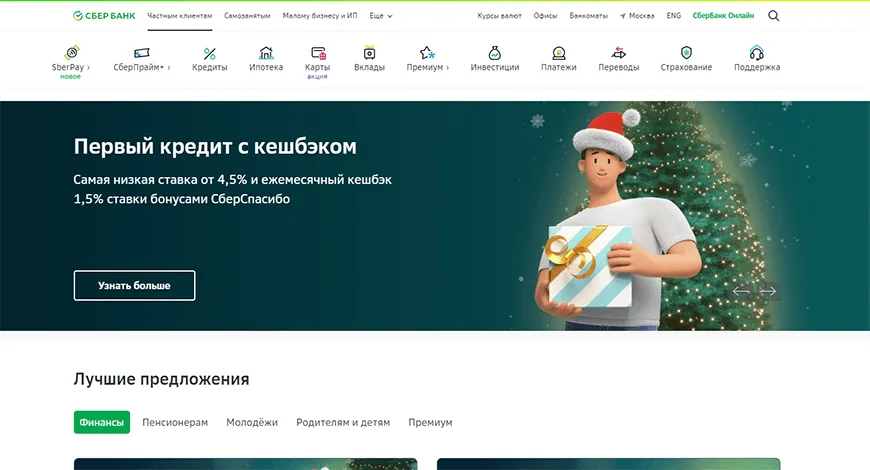
Task: Click the SberPay icon in navigation
Action: coord(71,52)
